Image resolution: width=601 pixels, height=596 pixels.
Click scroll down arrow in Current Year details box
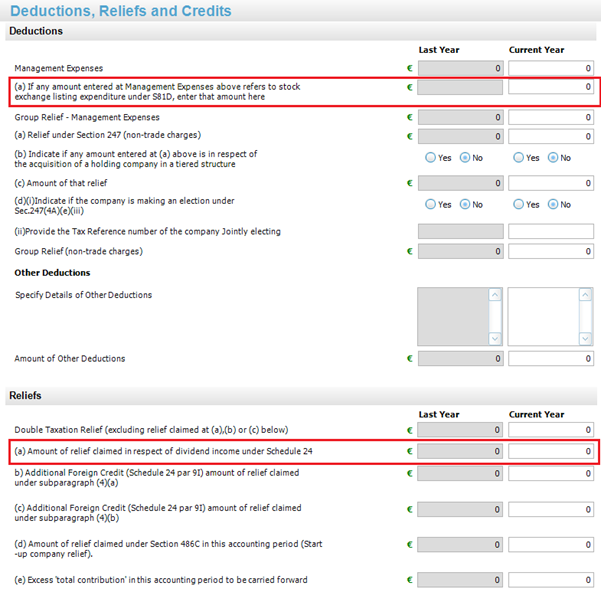coord(585,338)
